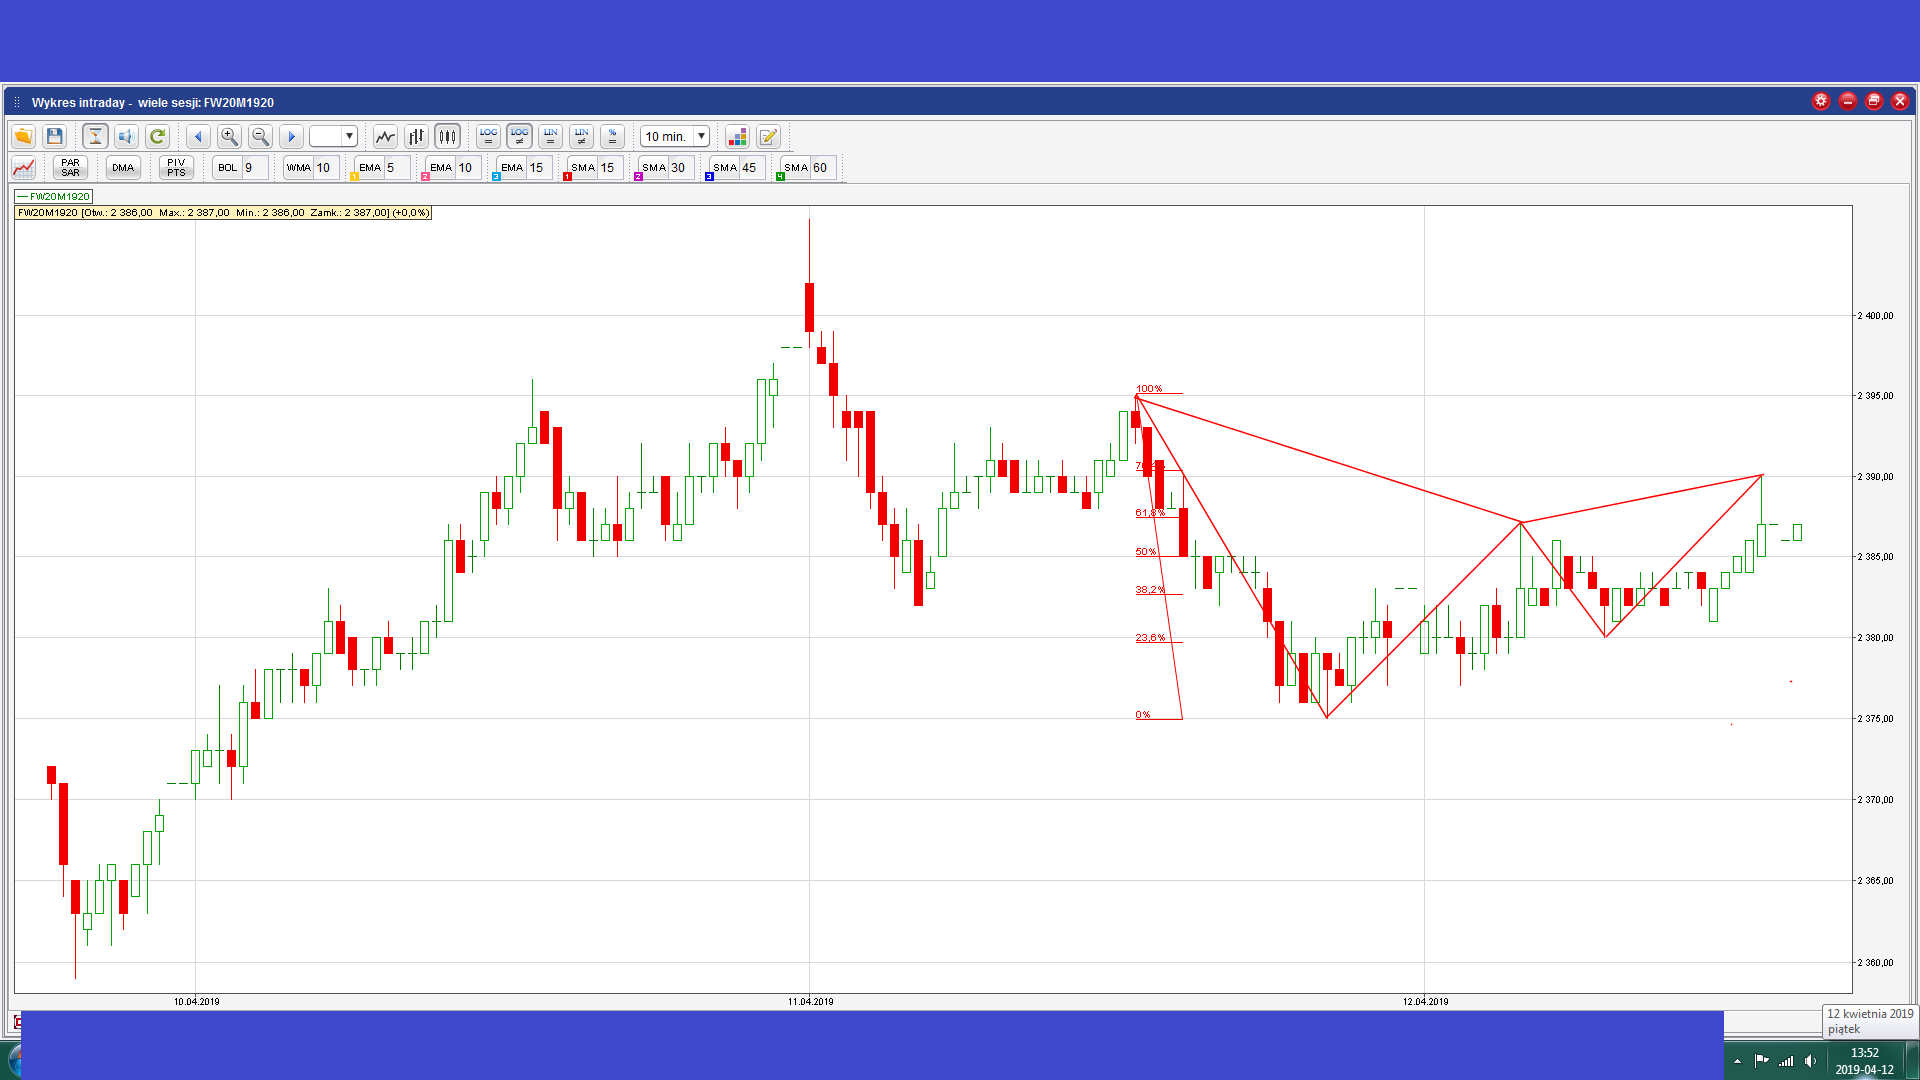Toggle the candlestick chart mode
This screenshot has height=1080, width=1920.
tap(447, 136)
